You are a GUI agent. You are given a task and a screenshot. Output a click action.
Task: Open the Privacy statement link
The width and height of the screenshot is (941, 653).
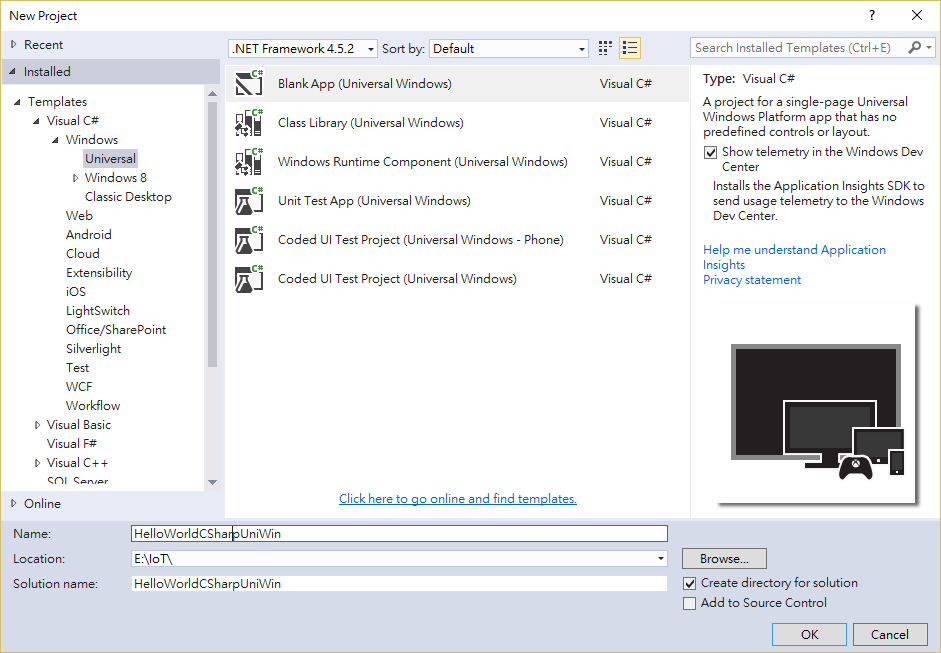point(752,280)
